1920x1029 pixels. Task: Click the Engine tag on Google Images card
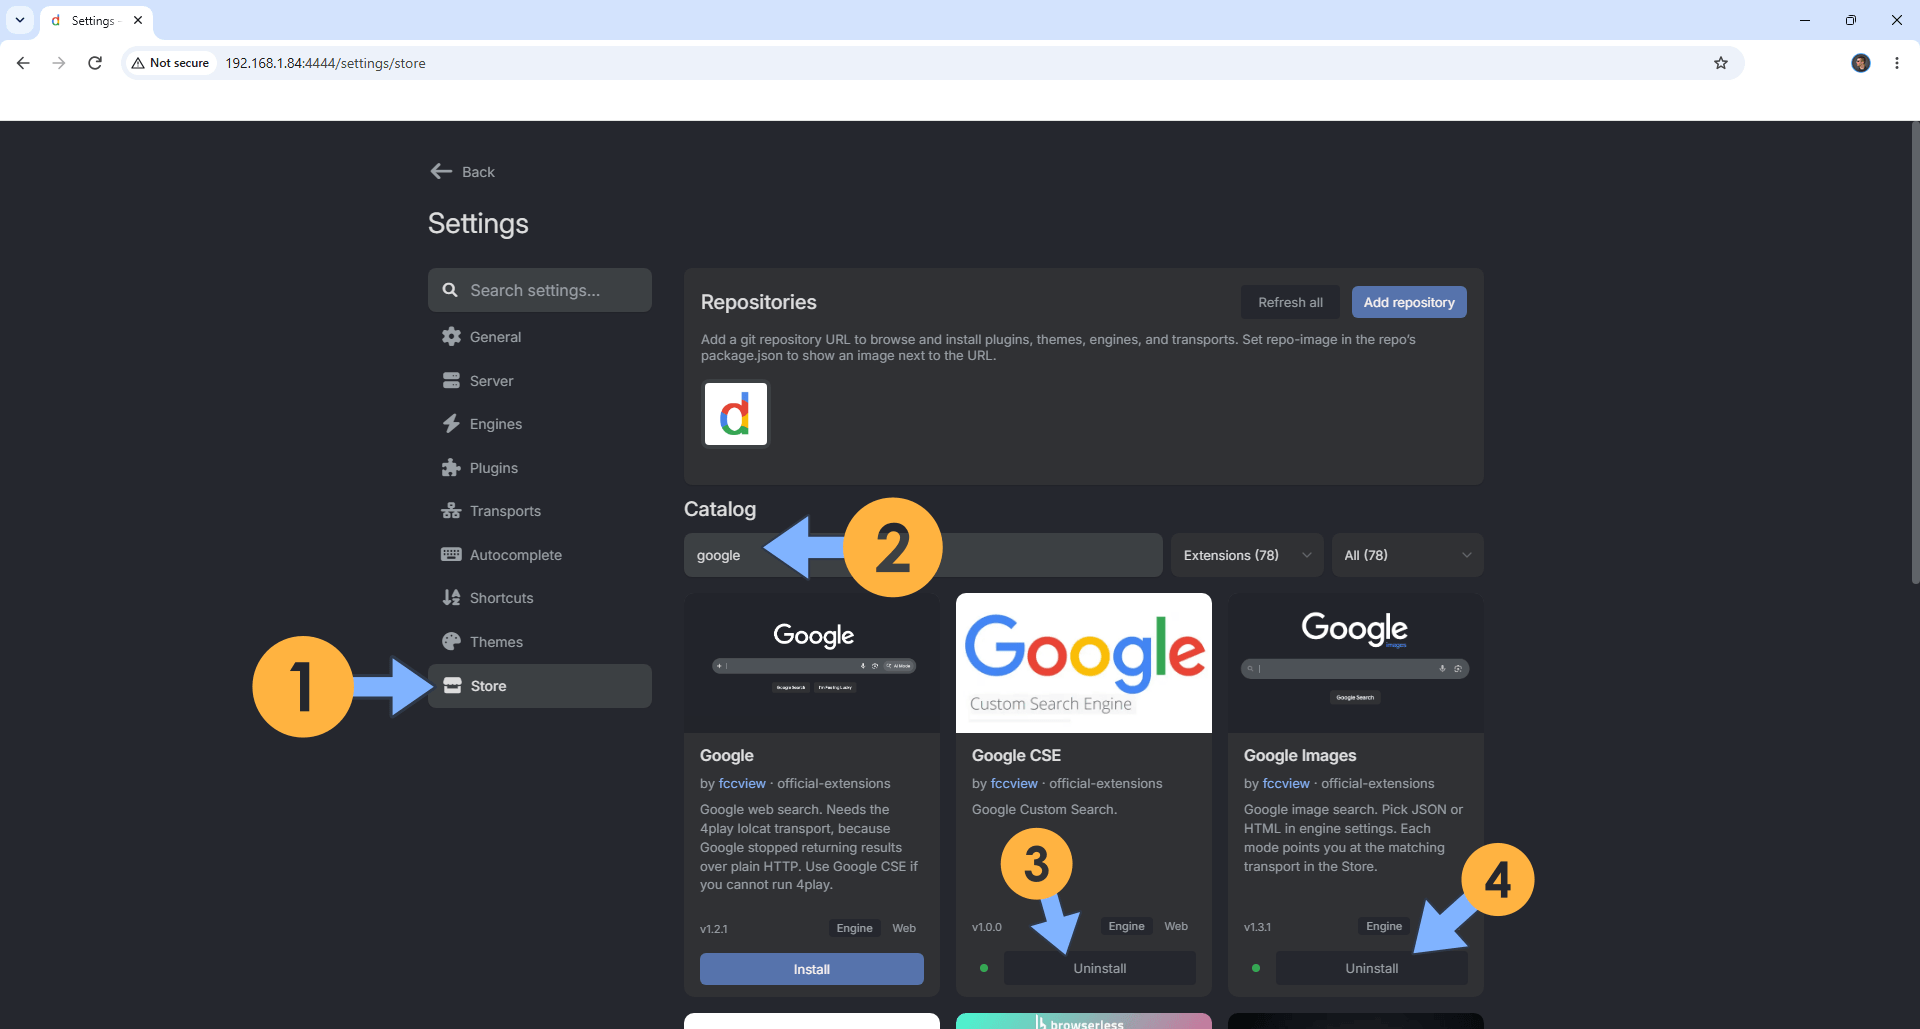[1384, 926]
